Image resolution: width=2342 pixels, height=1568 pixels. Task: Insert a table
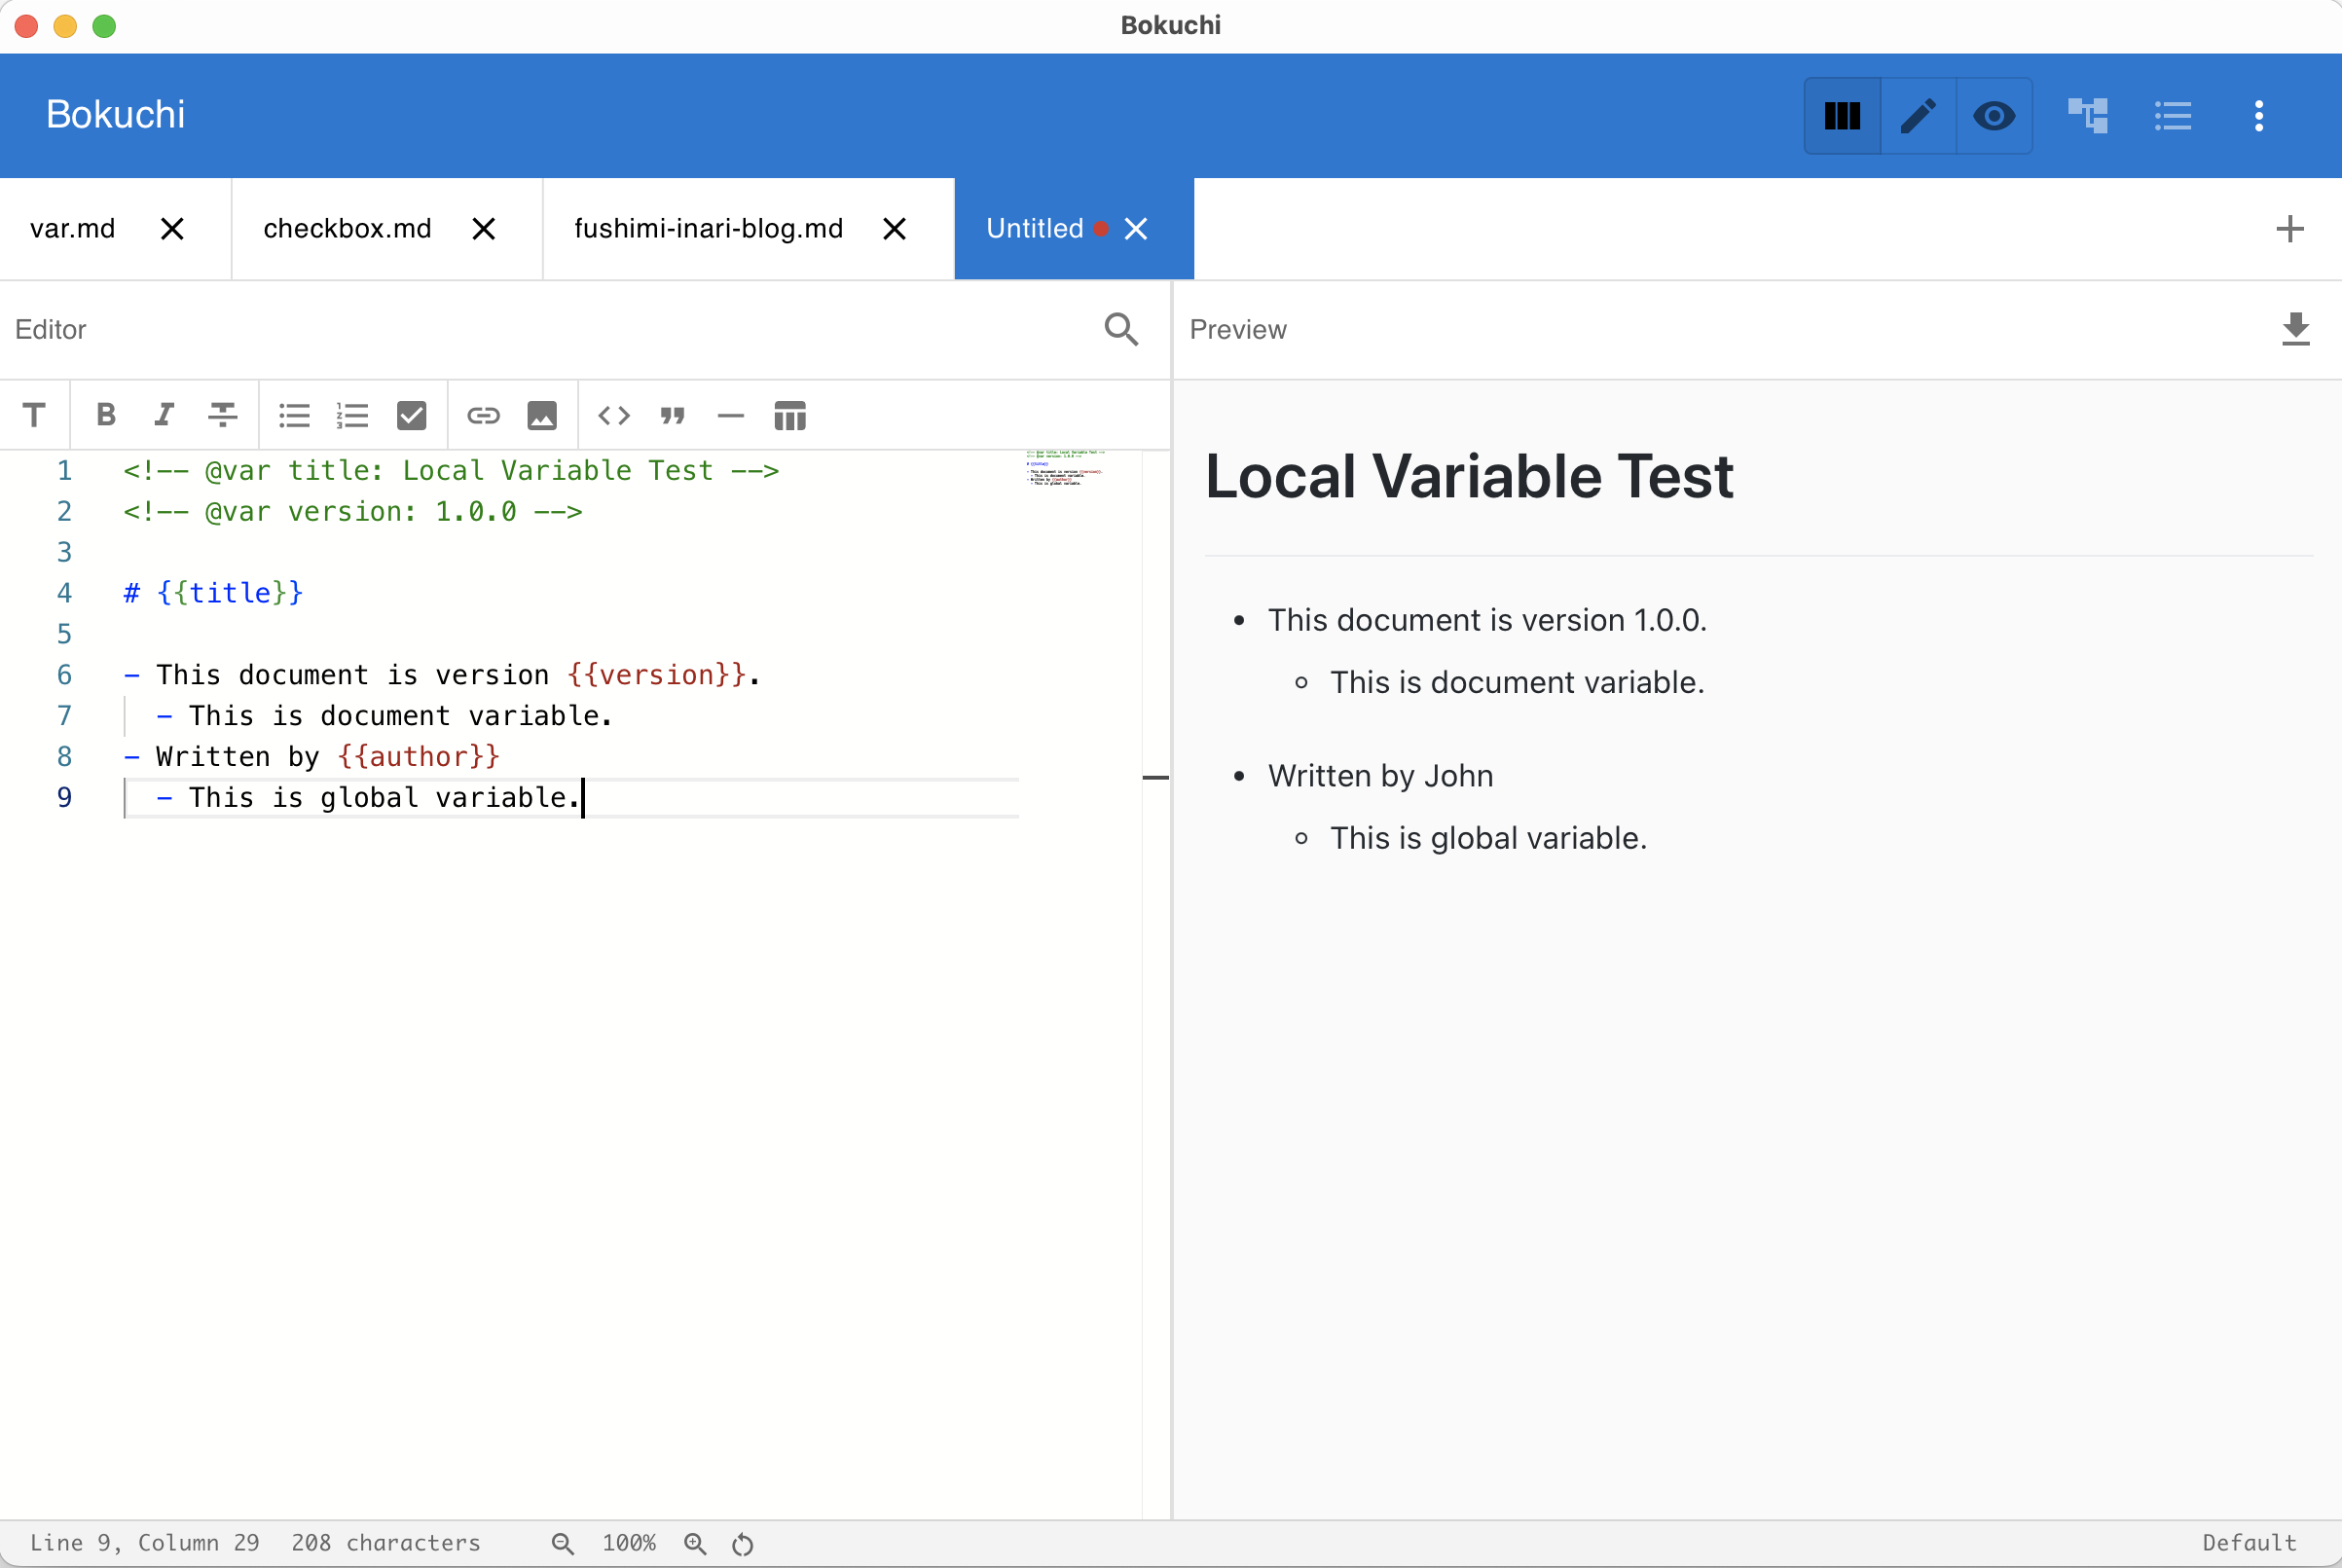789,415
